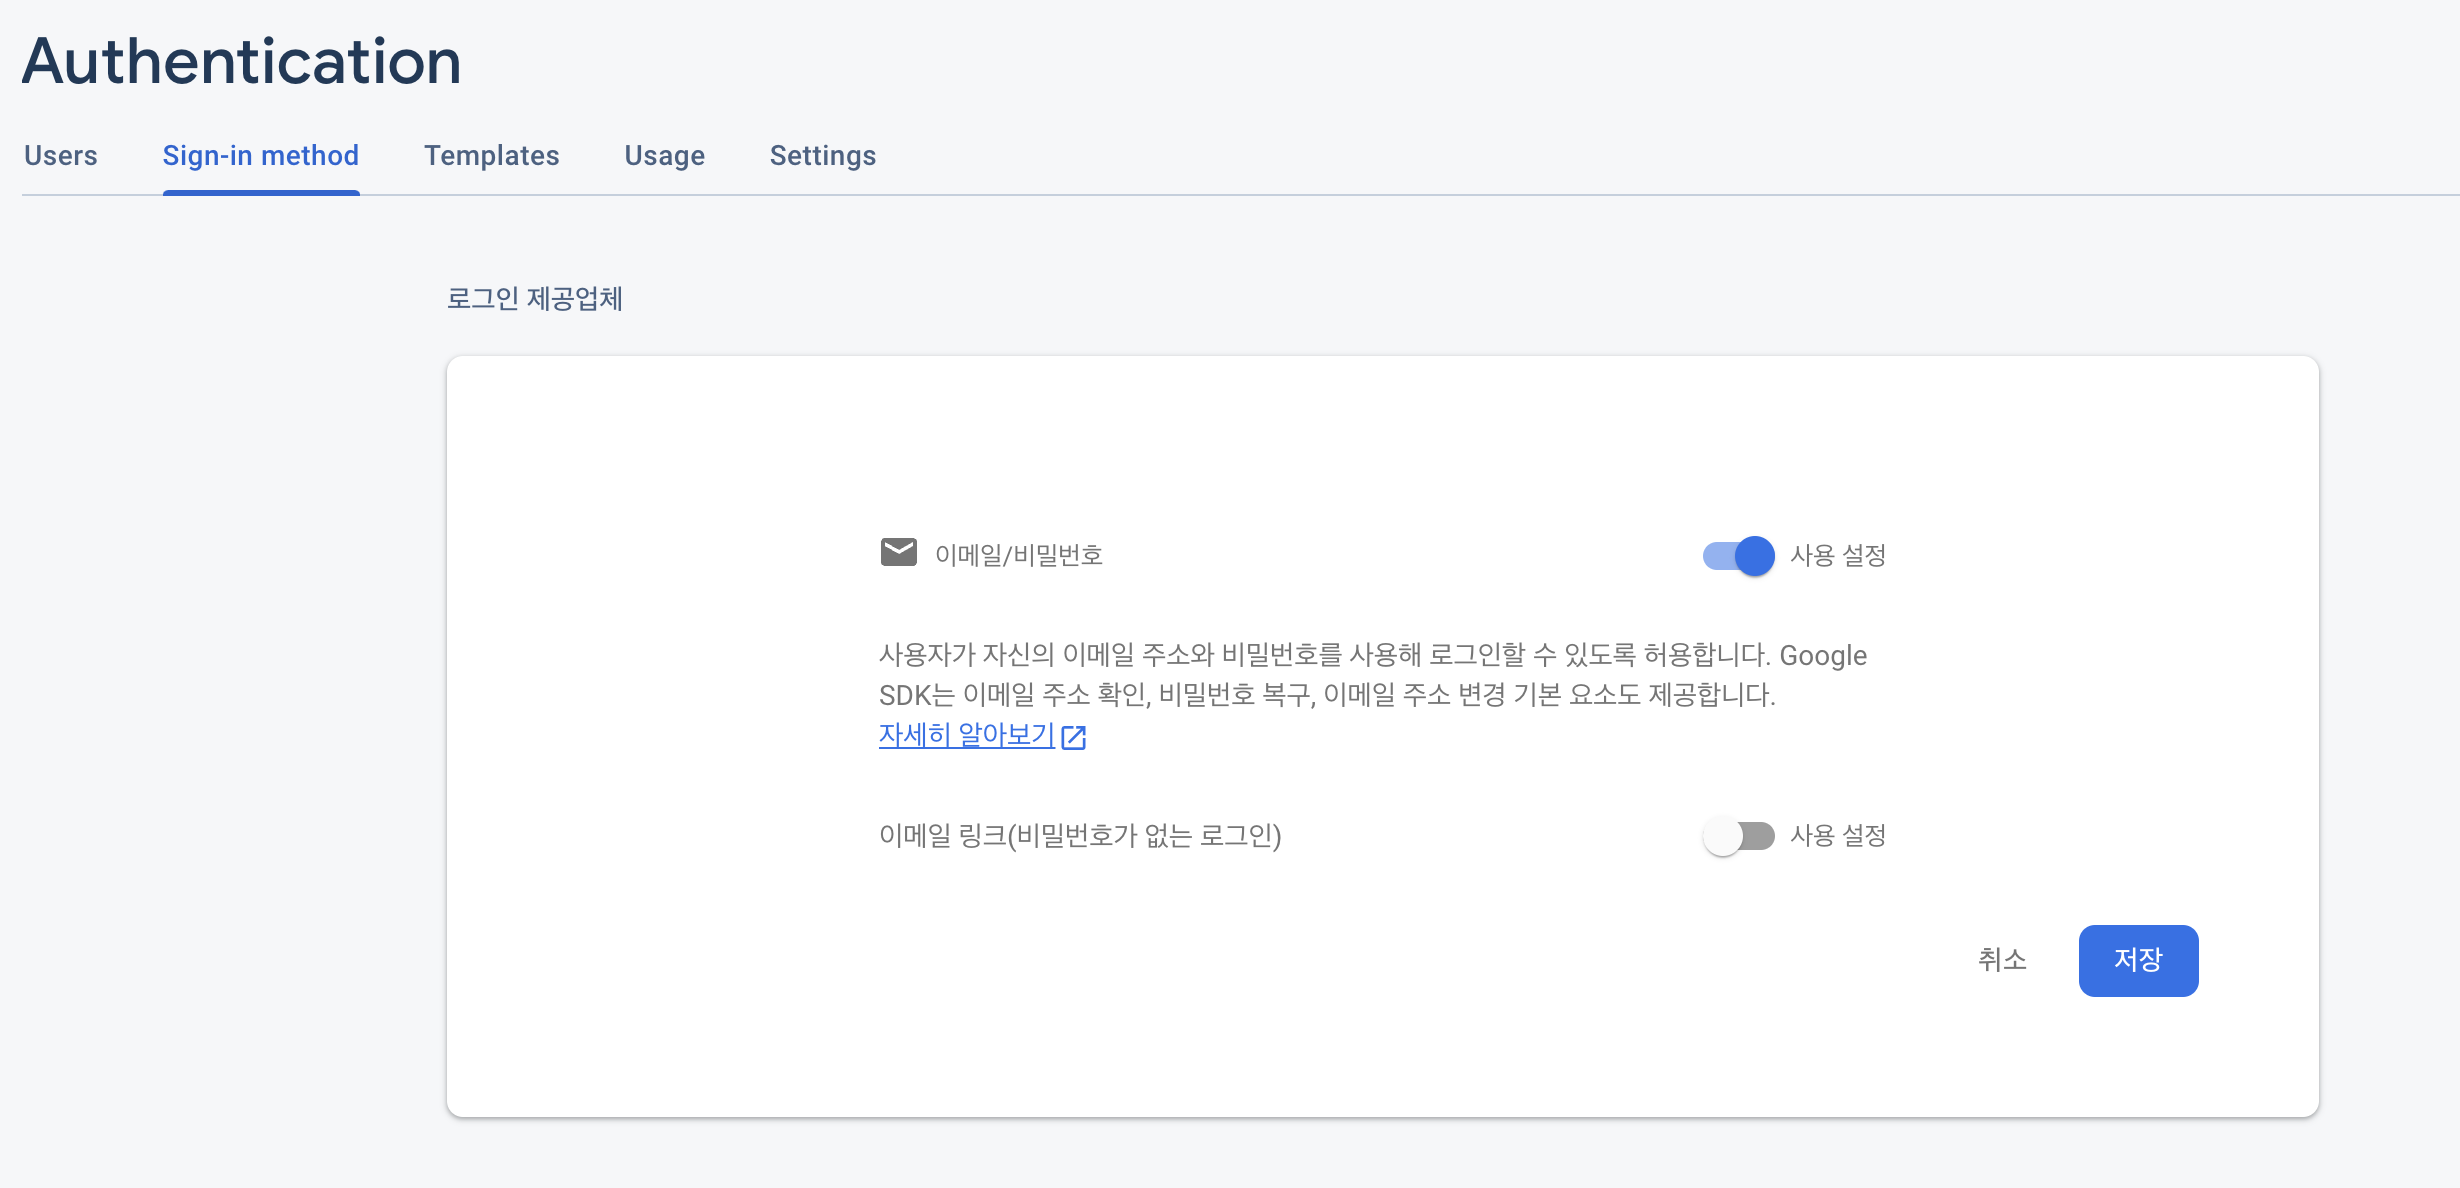Open the 자세히 알아보기 link
The width and height of the screenshot is (2460, 1188).
point(966,735)
